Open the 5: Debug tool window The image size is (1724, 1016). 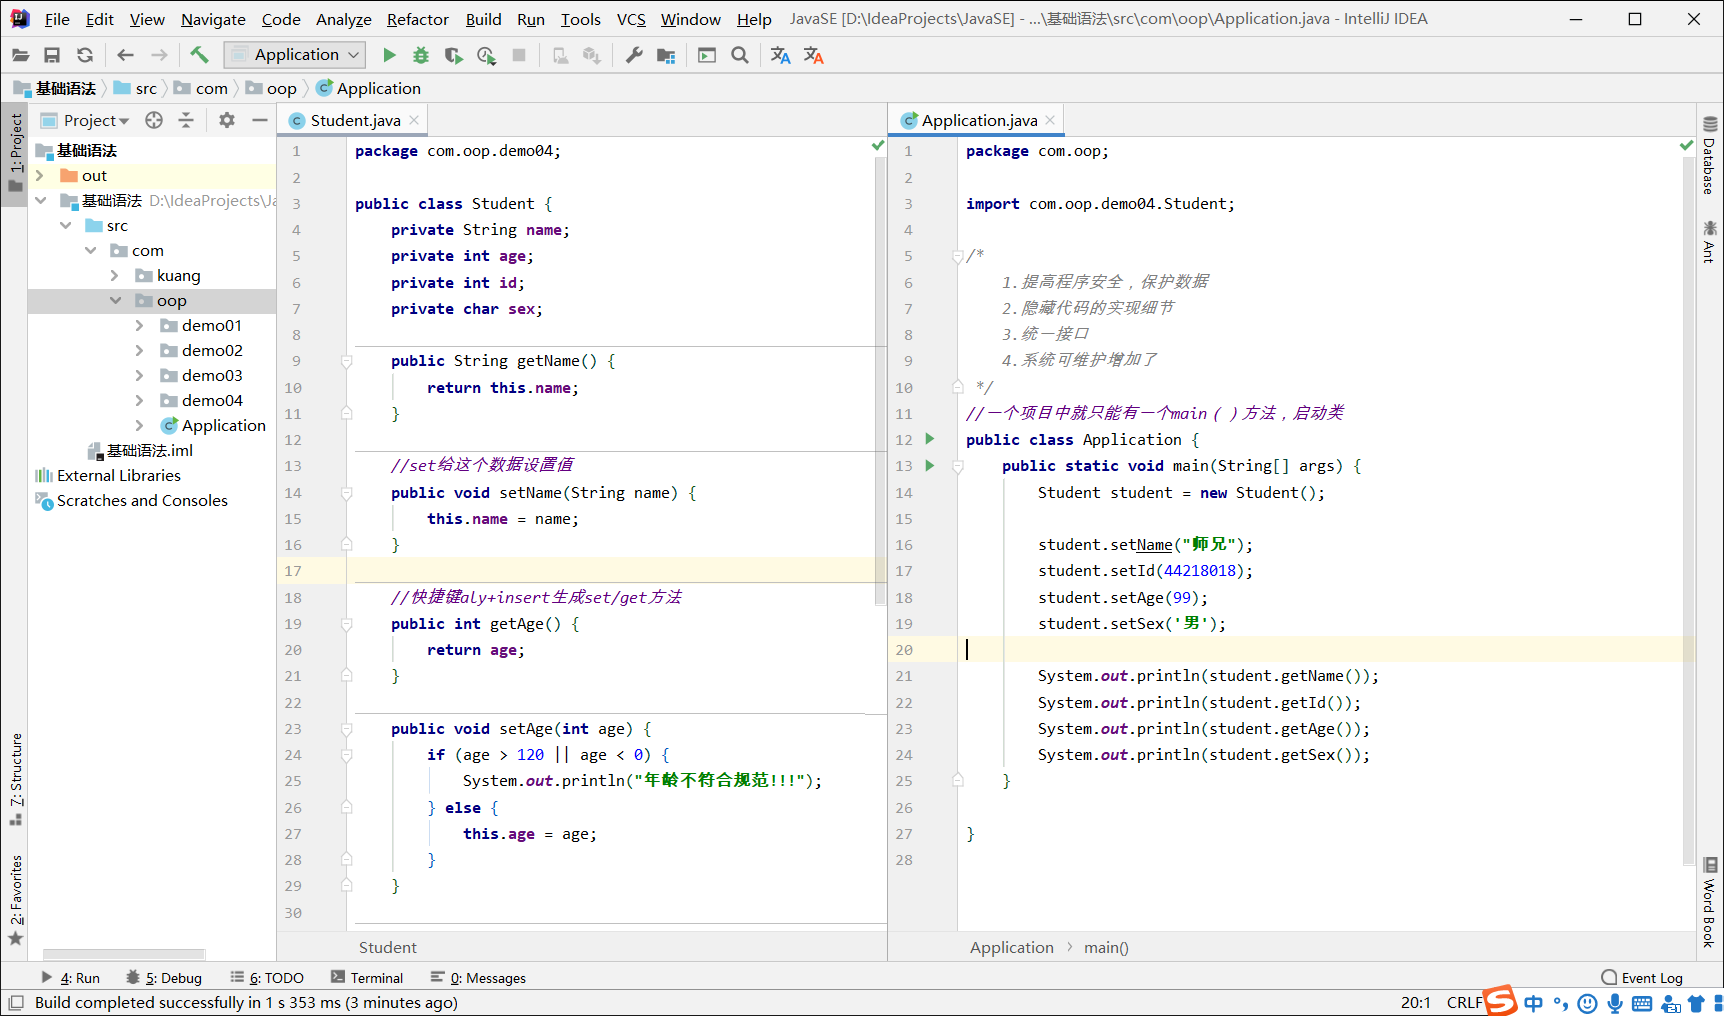coord(164,978)
